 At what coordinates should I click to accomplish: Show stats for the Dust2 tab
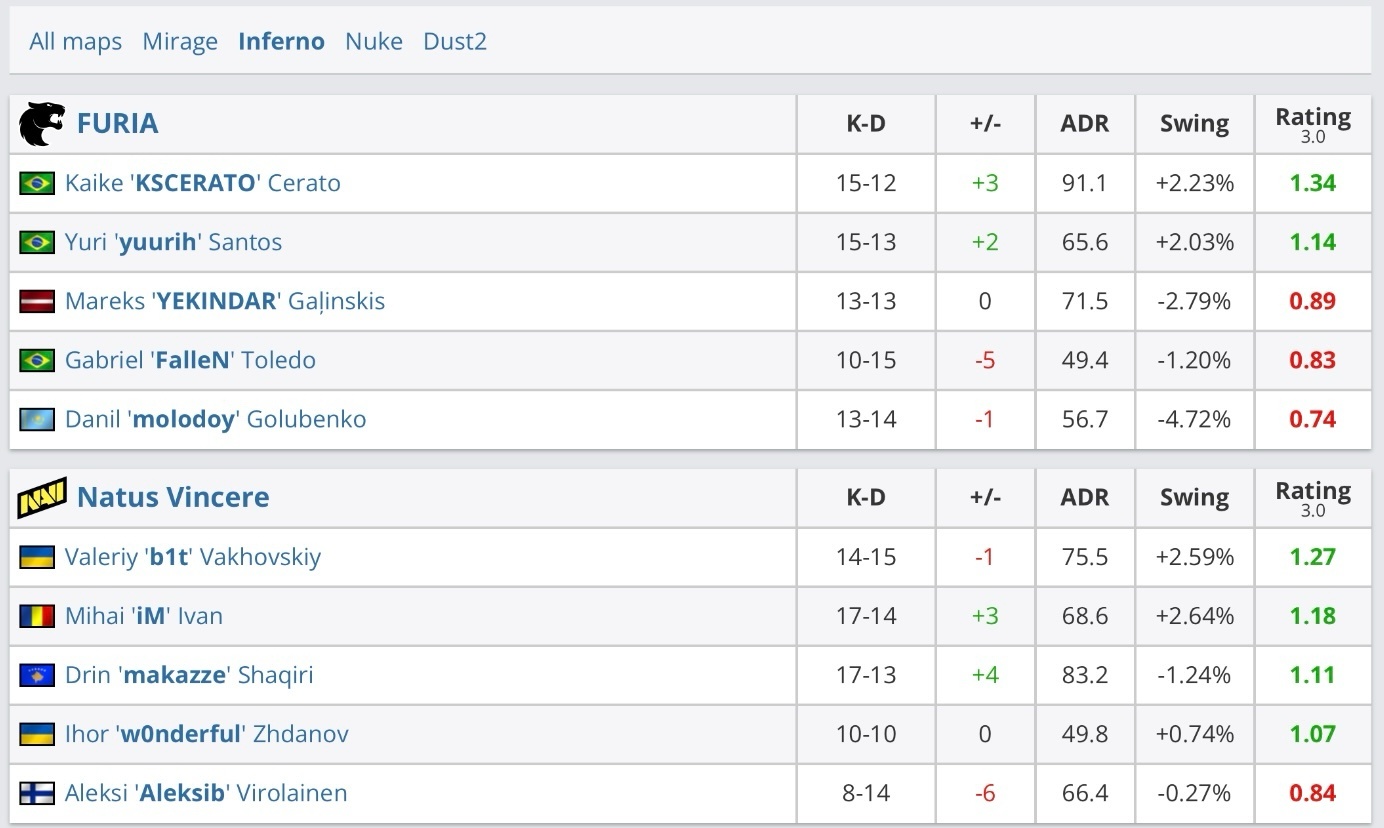pyautogui.click(x=455, y=41)
